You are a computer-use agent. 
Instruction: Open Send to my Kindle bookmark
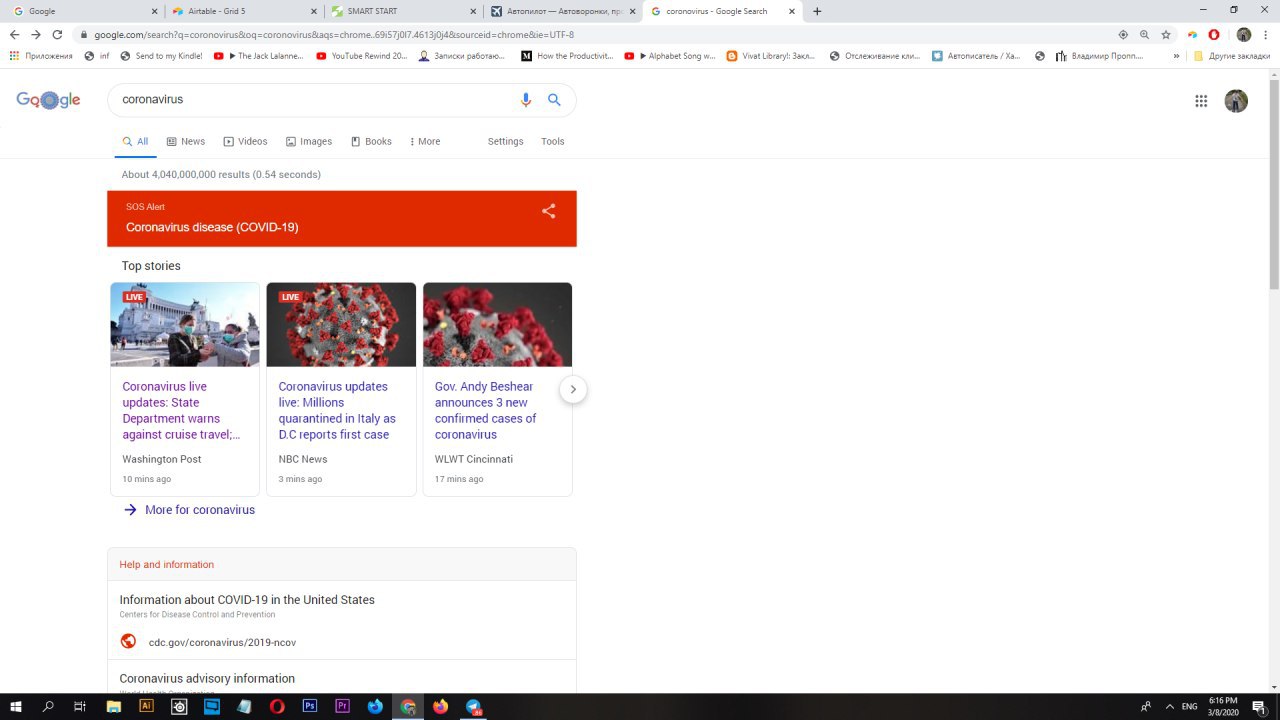[161, 56]
